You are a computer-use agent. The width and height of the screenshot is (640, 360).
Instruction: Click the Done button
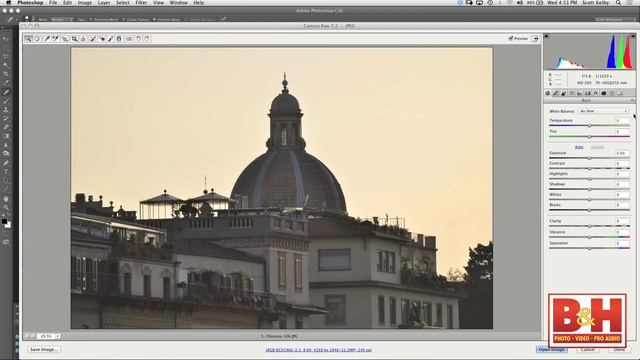tap(619, 349)
